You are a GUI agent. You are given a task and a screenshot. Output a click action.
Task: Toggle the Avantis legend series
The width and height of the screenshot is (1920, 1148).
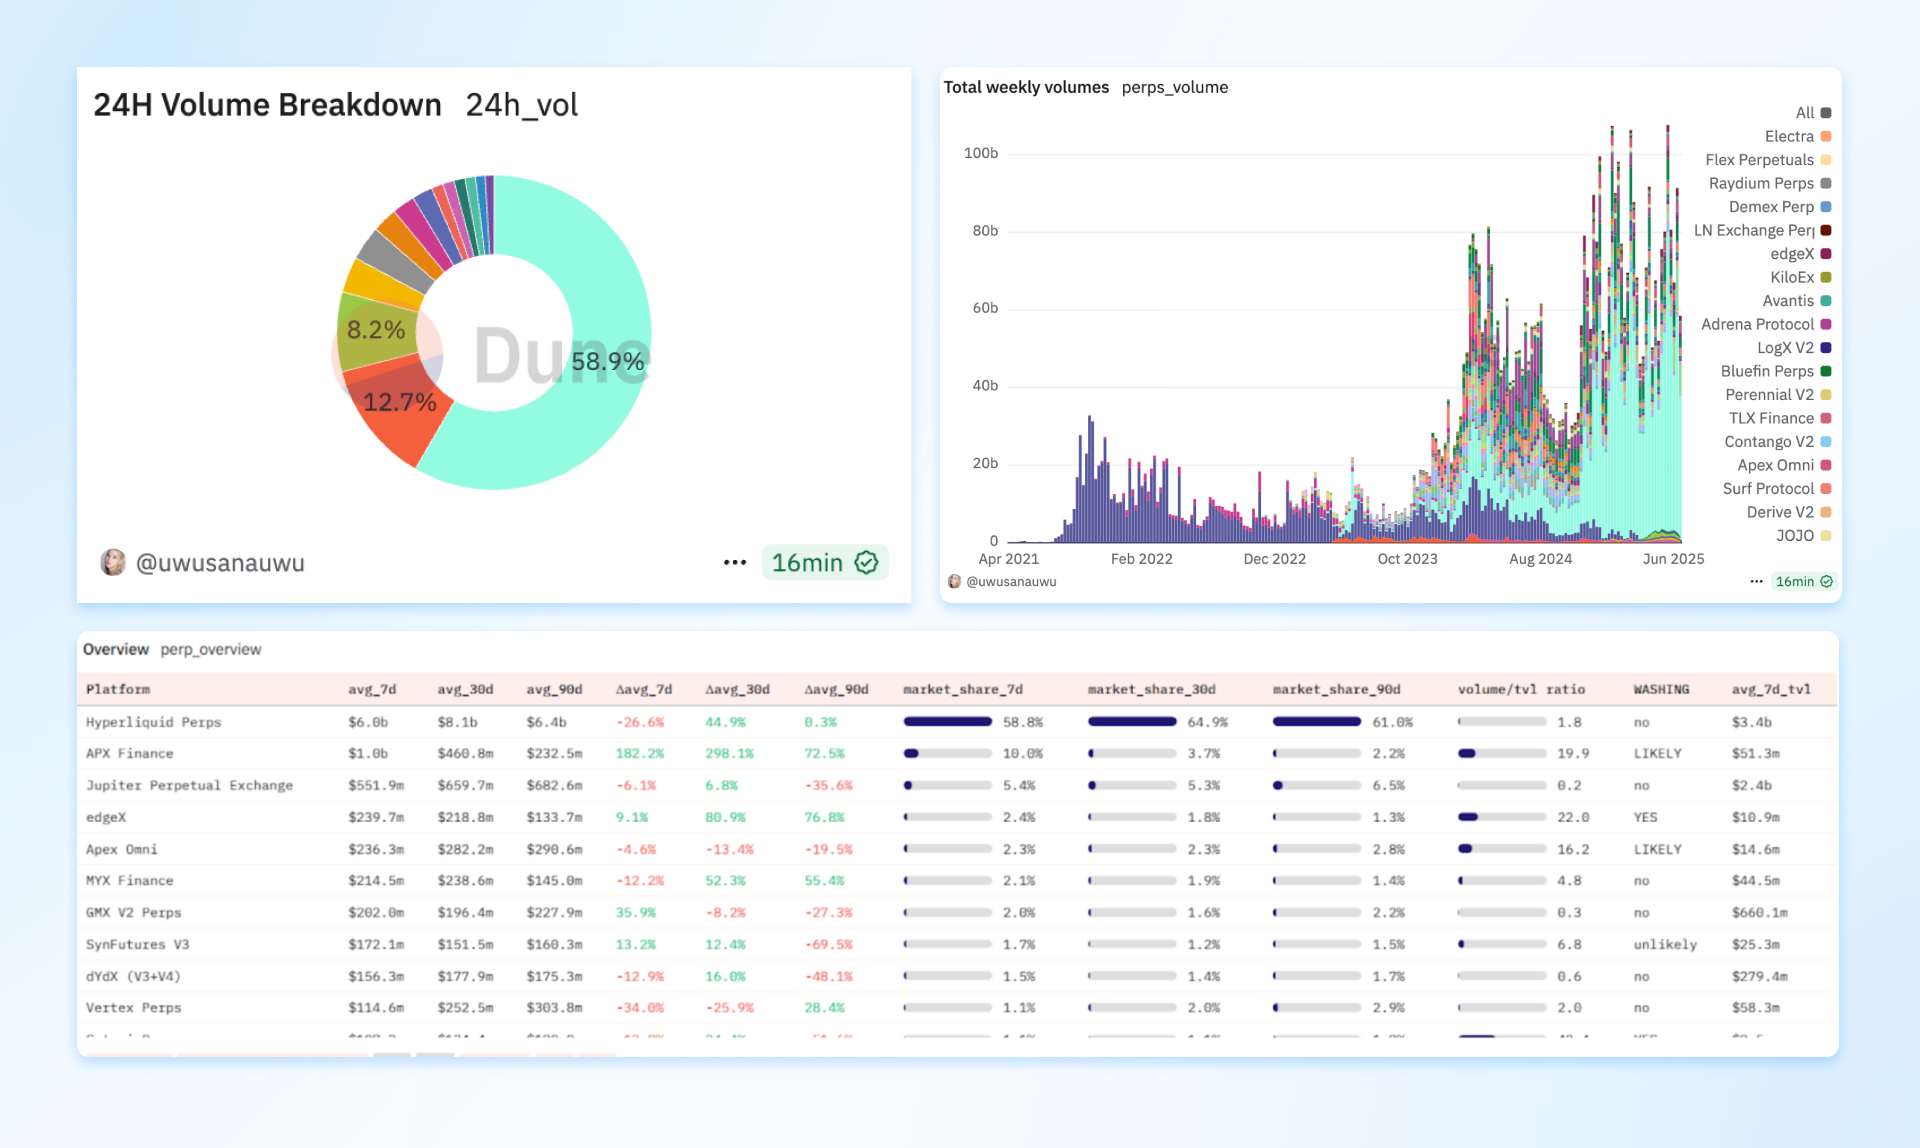click(x=1796, y=301)
